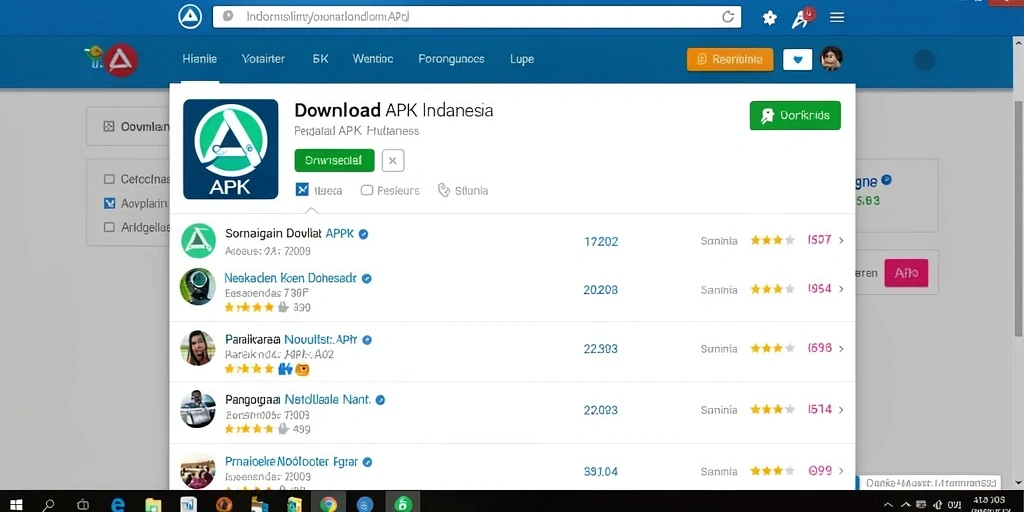1024x512 pixels.
Task: Click the notification icon with red badge
Action: pos(803,18)
